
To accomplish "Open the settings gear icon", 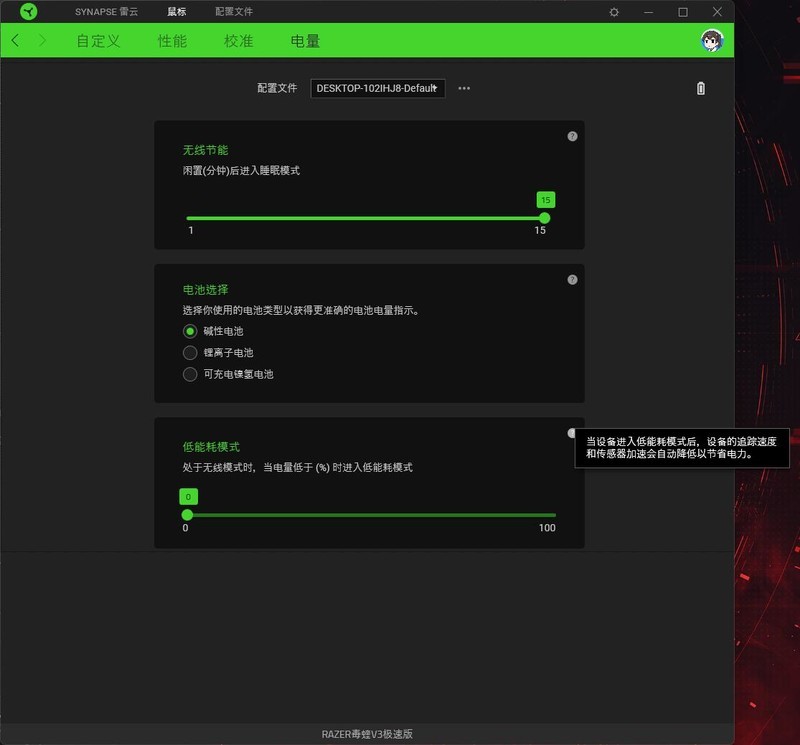I will (614, 12).
